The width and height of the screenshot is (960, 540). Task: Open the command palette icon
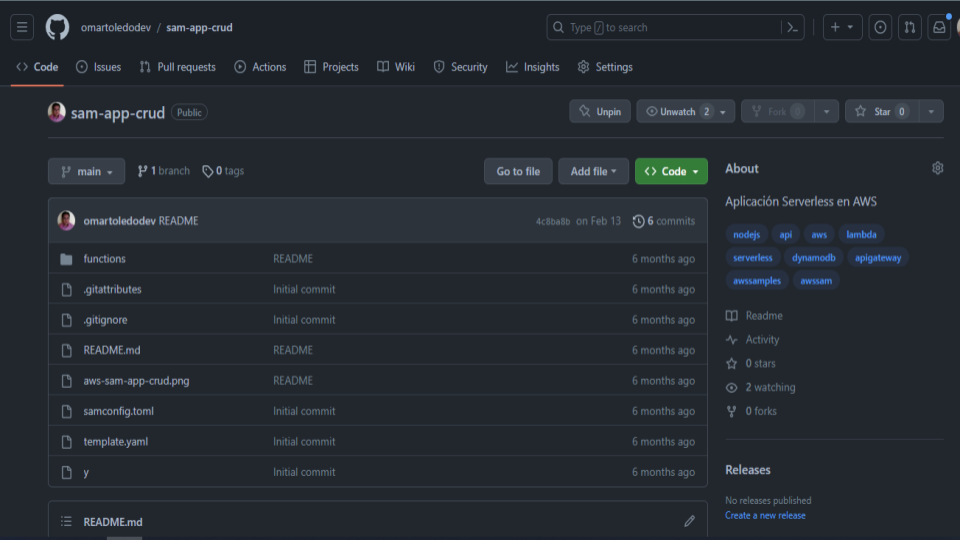click(792, 28)
